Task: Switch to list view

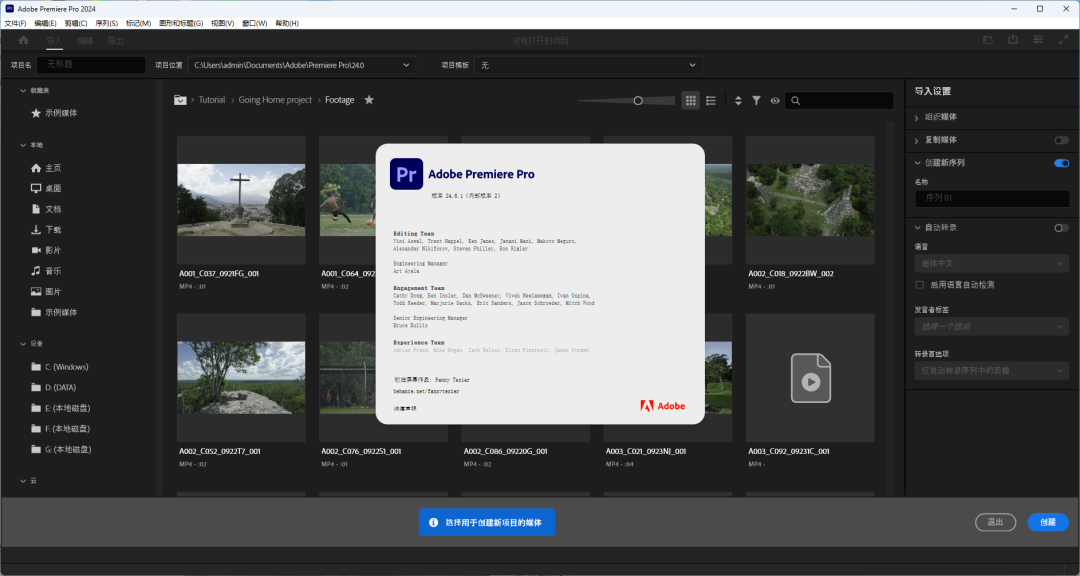Action: (711, 101)
